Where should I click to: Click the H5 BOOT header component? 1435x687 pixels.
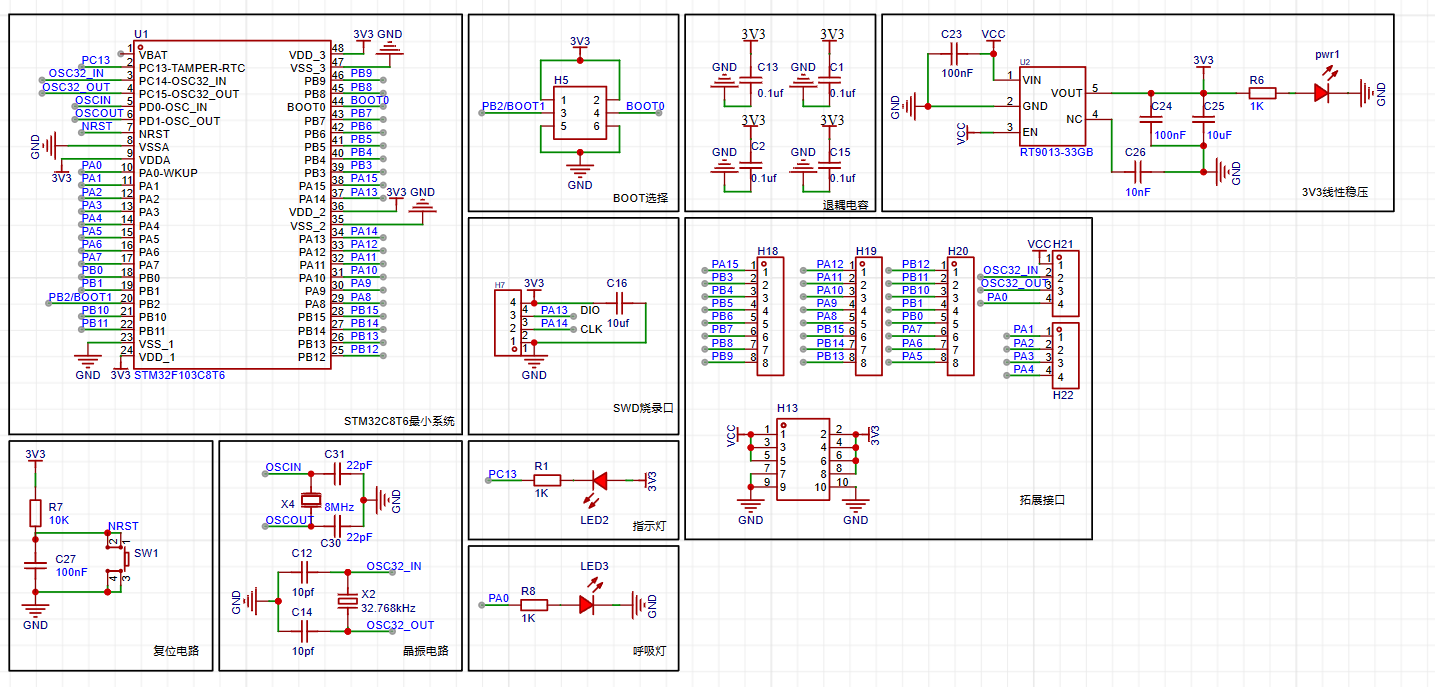pos(580,113)
